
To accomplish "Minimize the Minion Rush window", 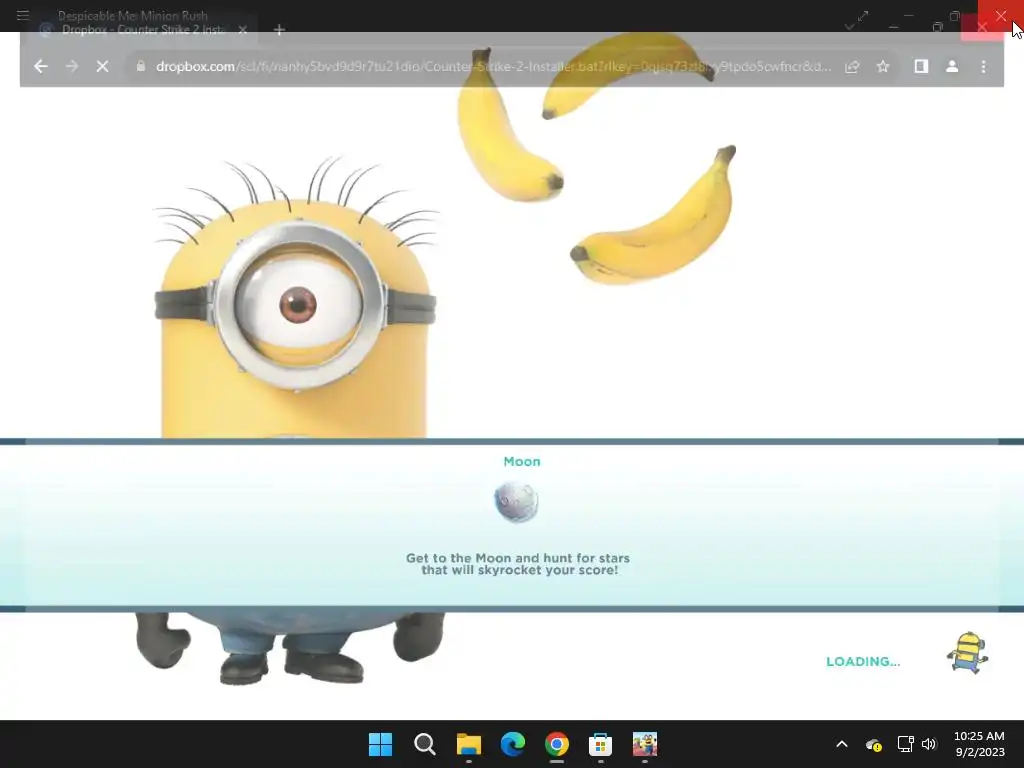I will tap(908, 16).
